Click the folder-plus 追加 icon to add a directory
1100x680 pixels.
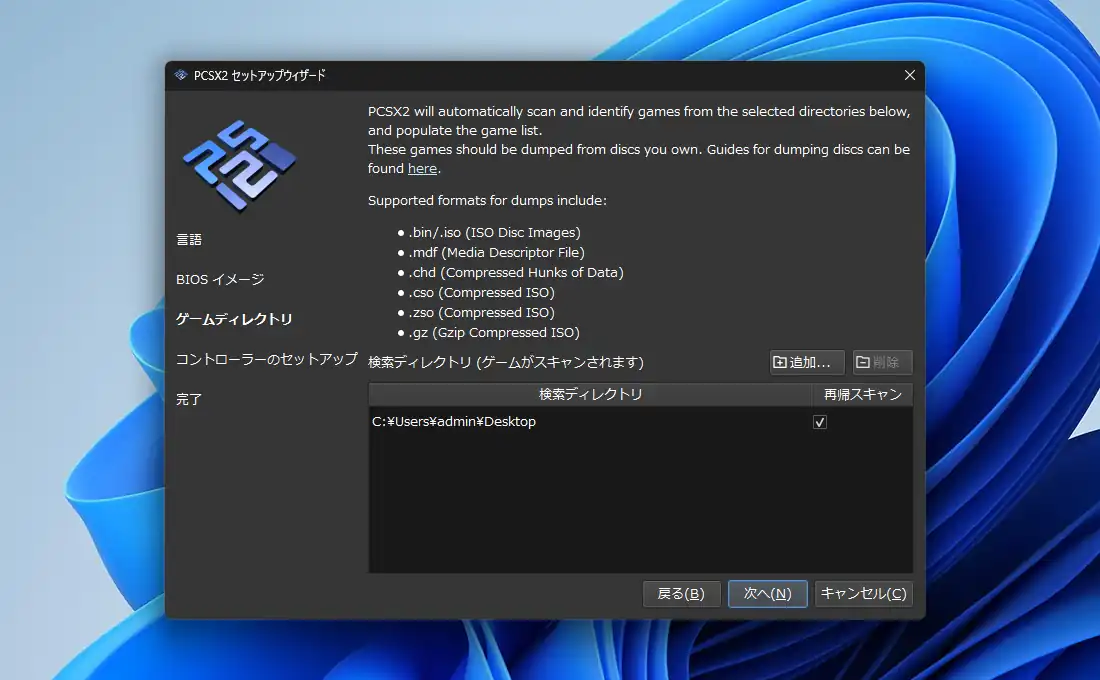point(780,362)
